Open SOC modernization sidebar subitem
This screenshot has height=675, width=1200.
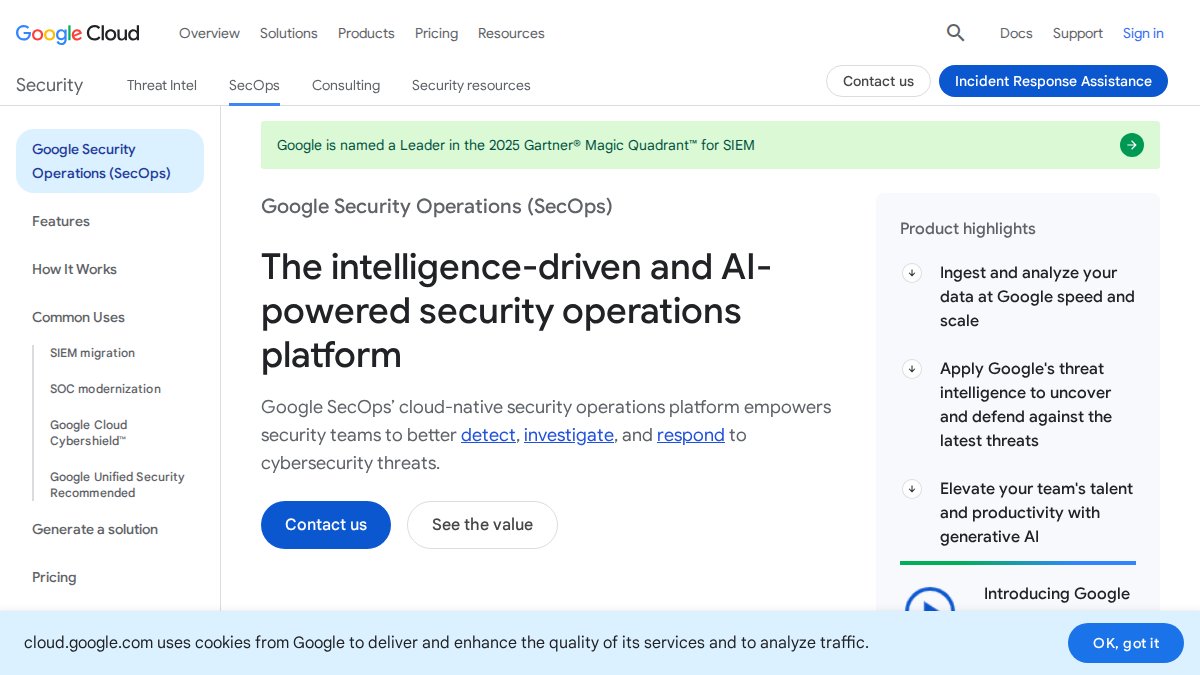tap(105, 389)
